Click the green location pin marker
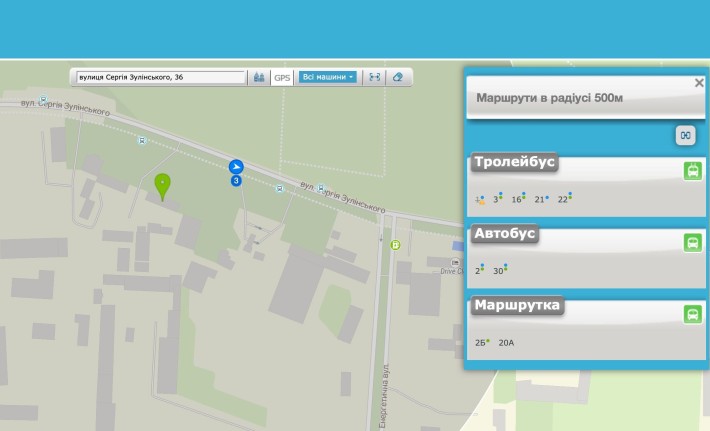Image resolution: width=710 pixels, height=431 pixels. point(162,185)
